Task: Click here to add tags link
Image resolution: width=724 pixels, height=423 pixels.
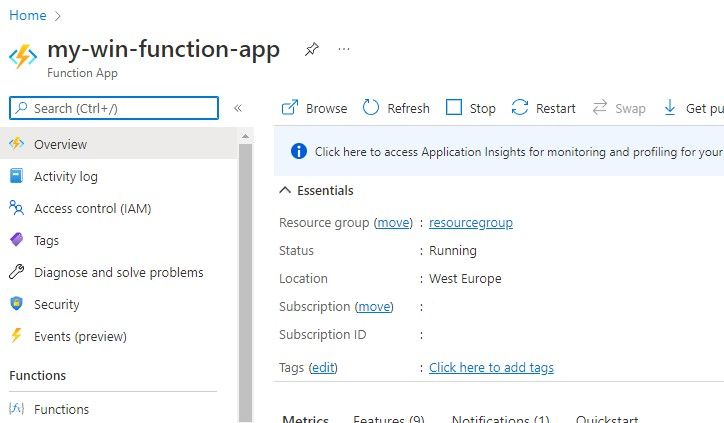Action: pyautogui.click(x=491, y=368)
